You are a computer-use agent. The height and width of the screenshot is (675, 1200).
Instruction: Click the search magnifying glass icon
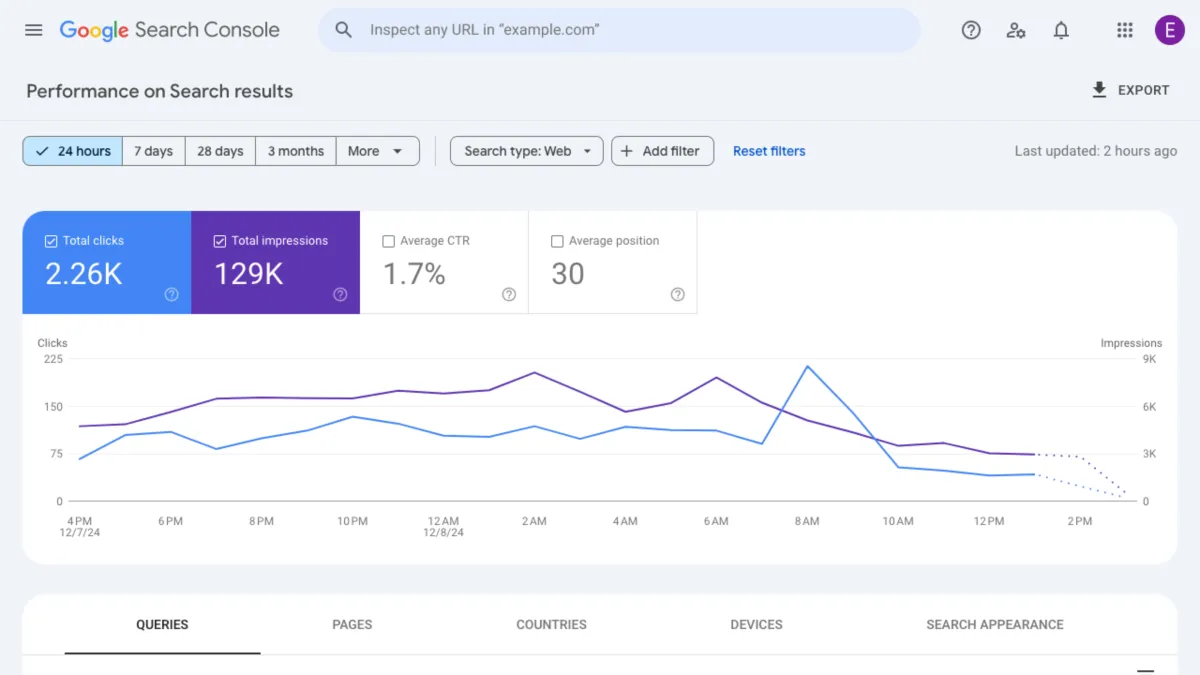click(x=343, y=29)
